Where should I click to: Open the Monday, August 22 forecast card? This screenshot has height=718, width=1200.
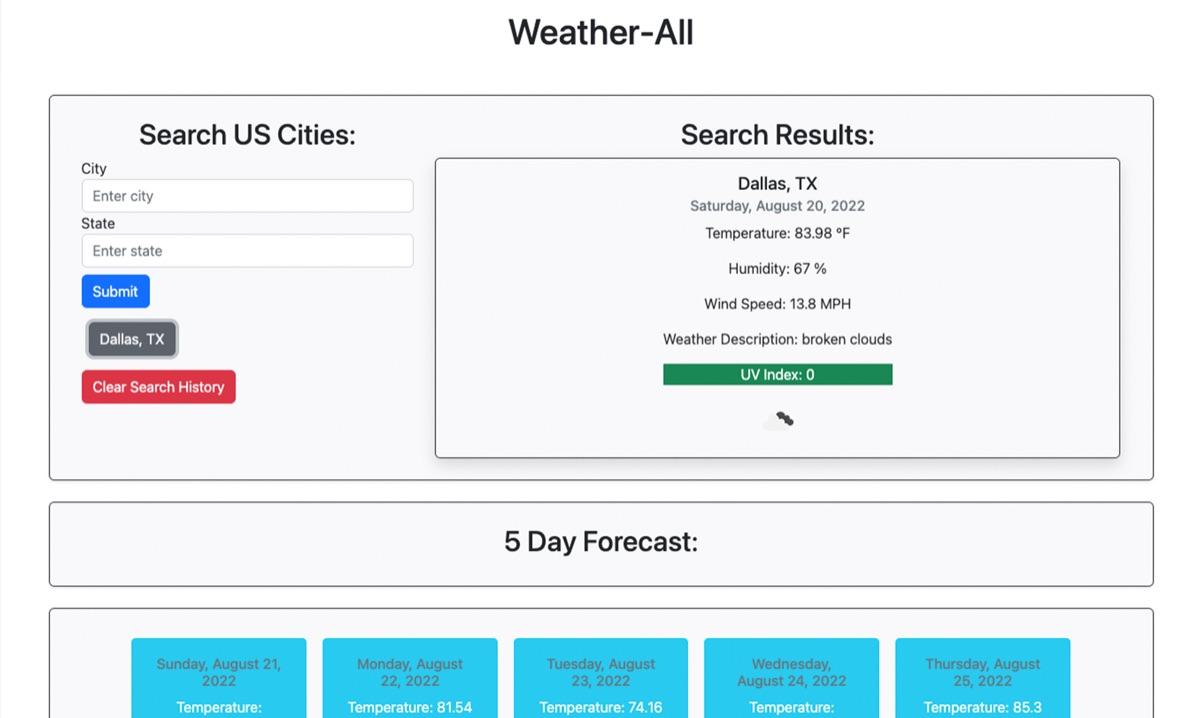[x=410, y=678]
